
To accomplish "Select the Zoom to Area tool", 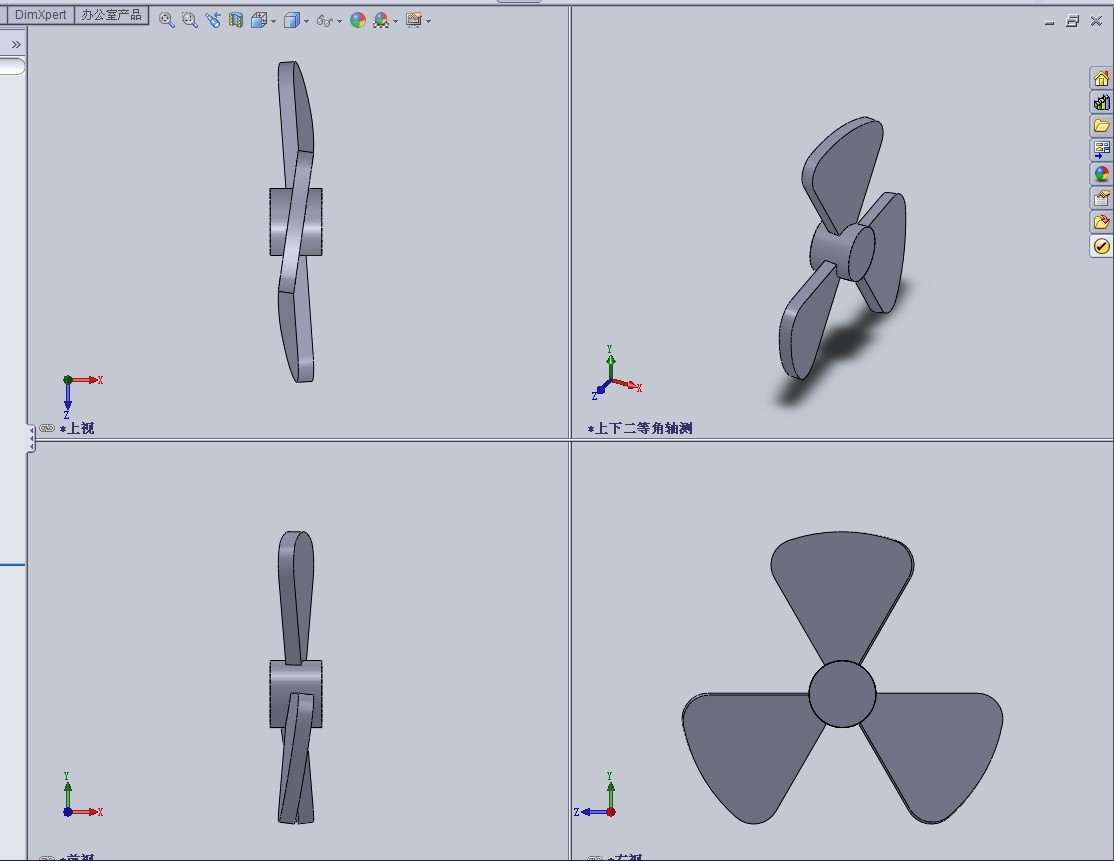I will pos(189,21).
